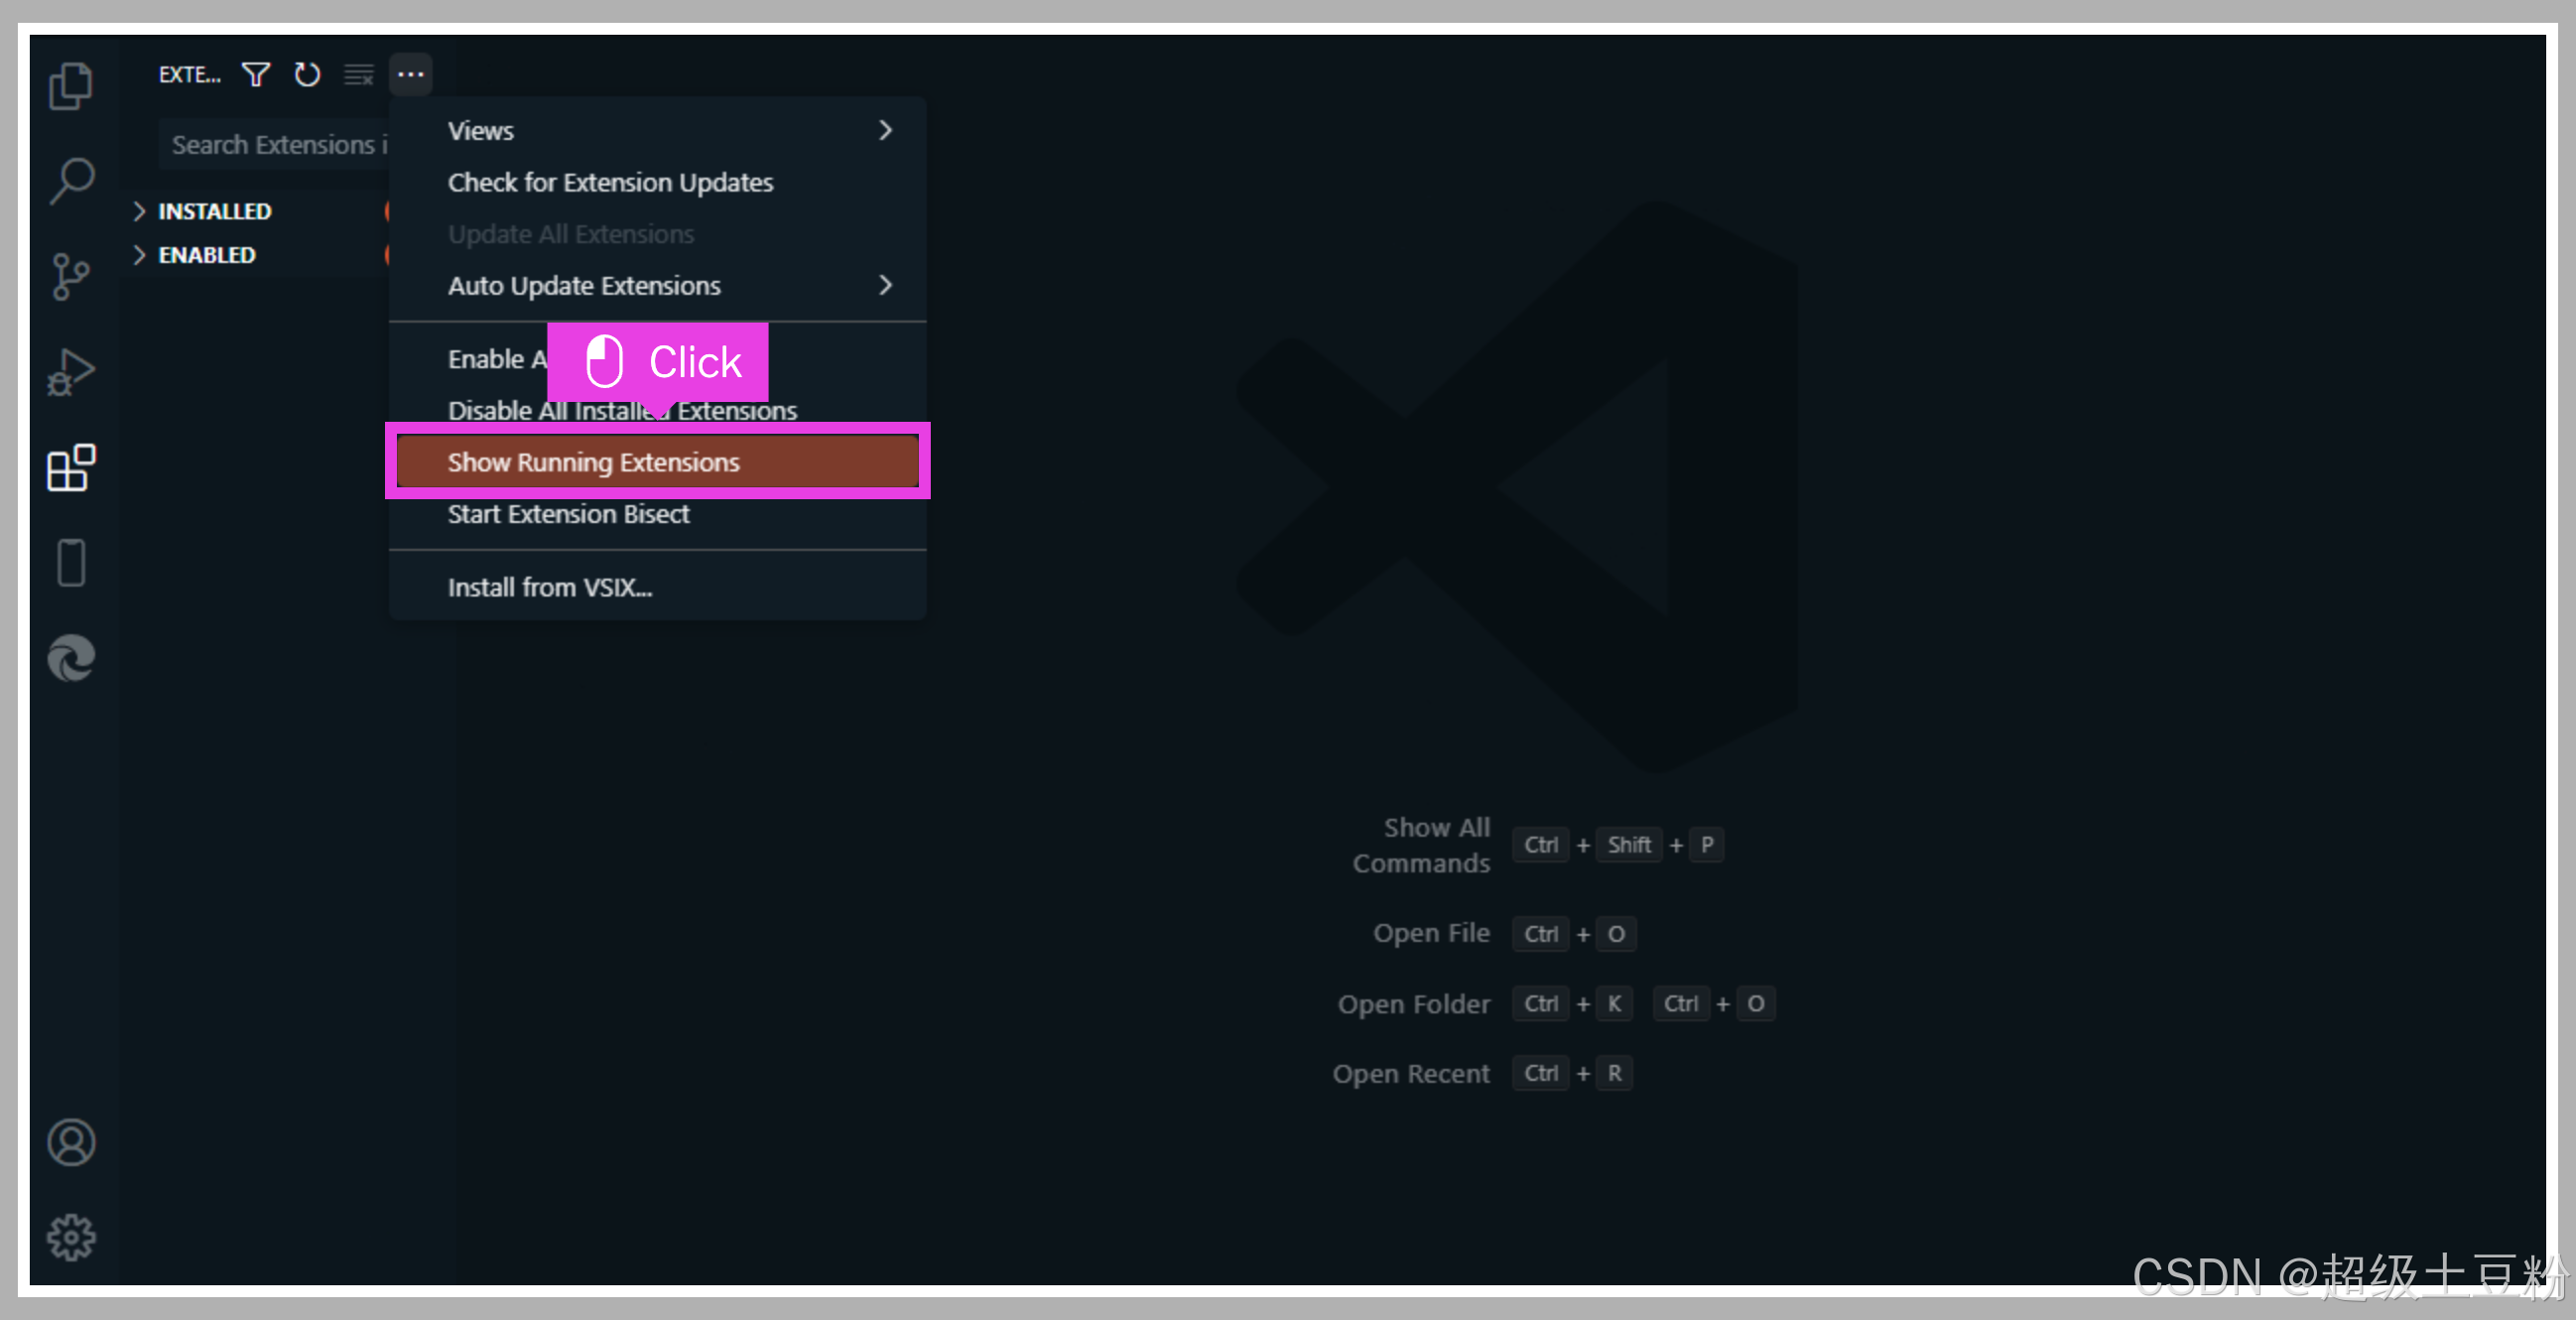
Task: Click the Views and More Actions ellipsis
Action: 410,75
